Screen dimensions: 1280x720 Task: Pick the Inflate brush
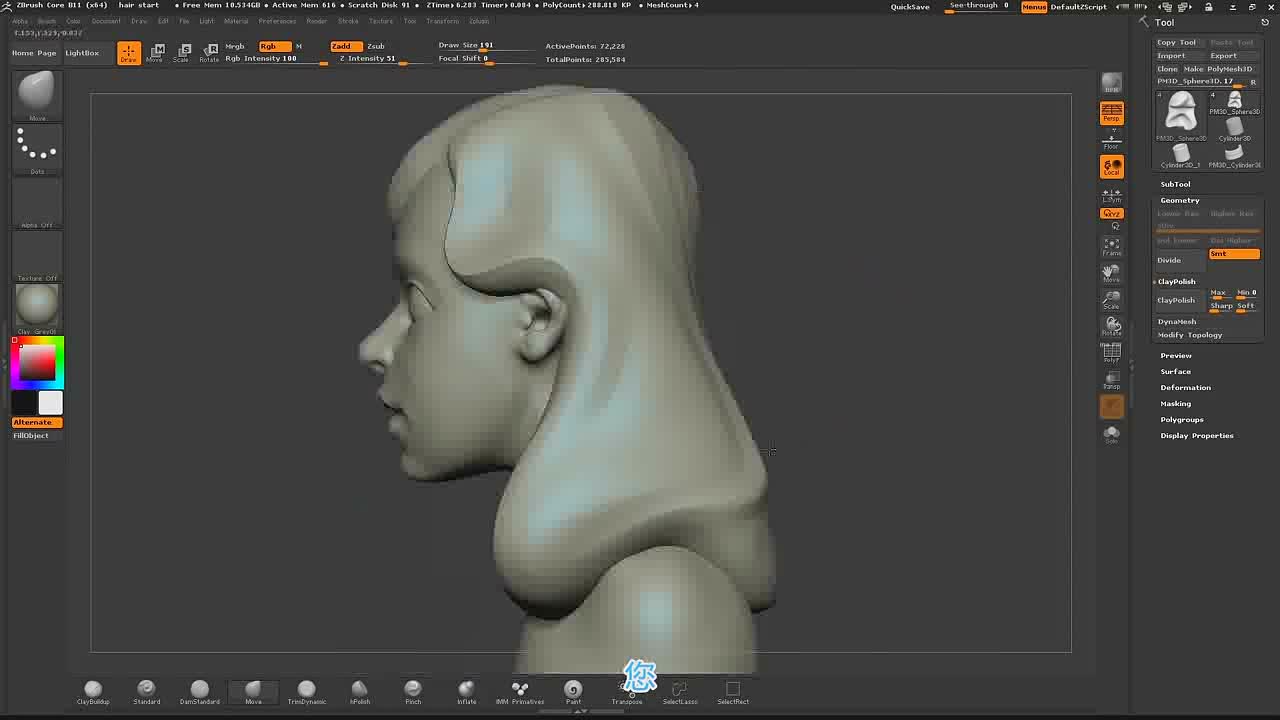(466, 692)
